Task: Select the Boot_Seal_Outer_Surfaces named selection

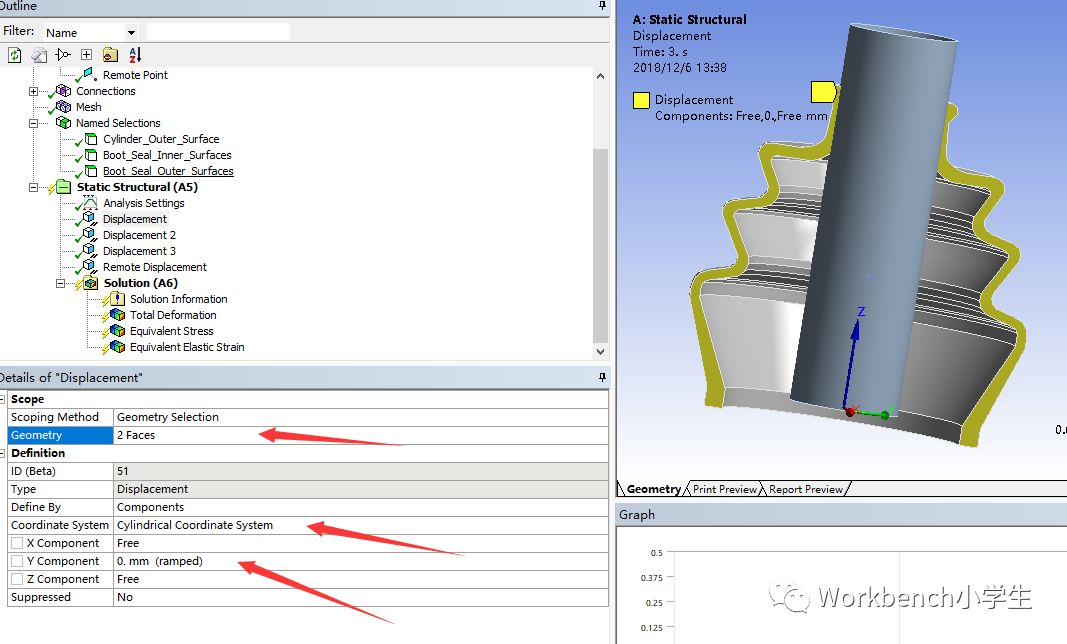Action: (x=168, y=171)
